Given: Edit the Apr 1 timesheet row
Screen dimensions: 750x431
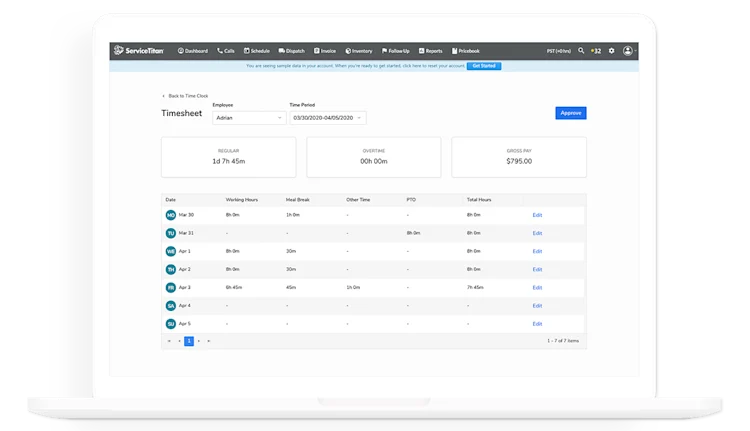Looking at the screenshot, I should tap(537, 251).
